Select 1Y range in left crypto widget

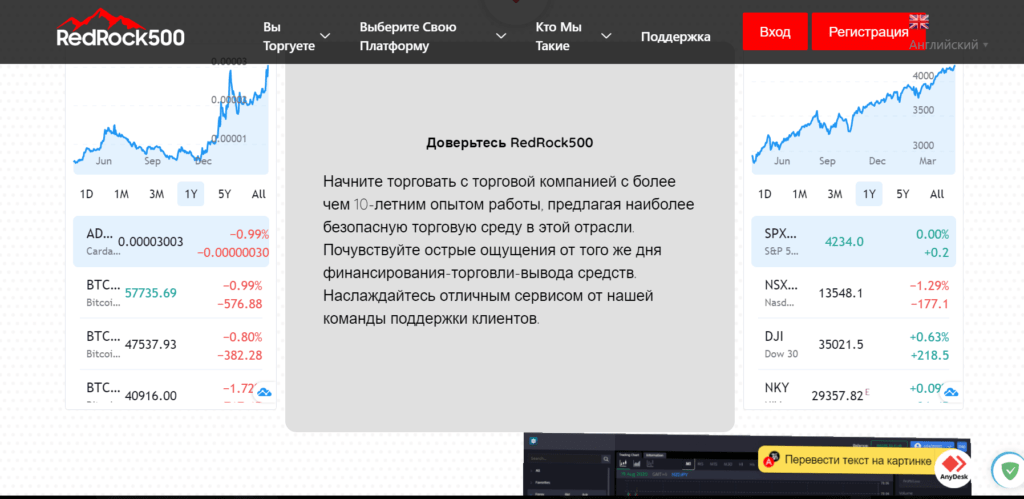[x=191, y=194]
